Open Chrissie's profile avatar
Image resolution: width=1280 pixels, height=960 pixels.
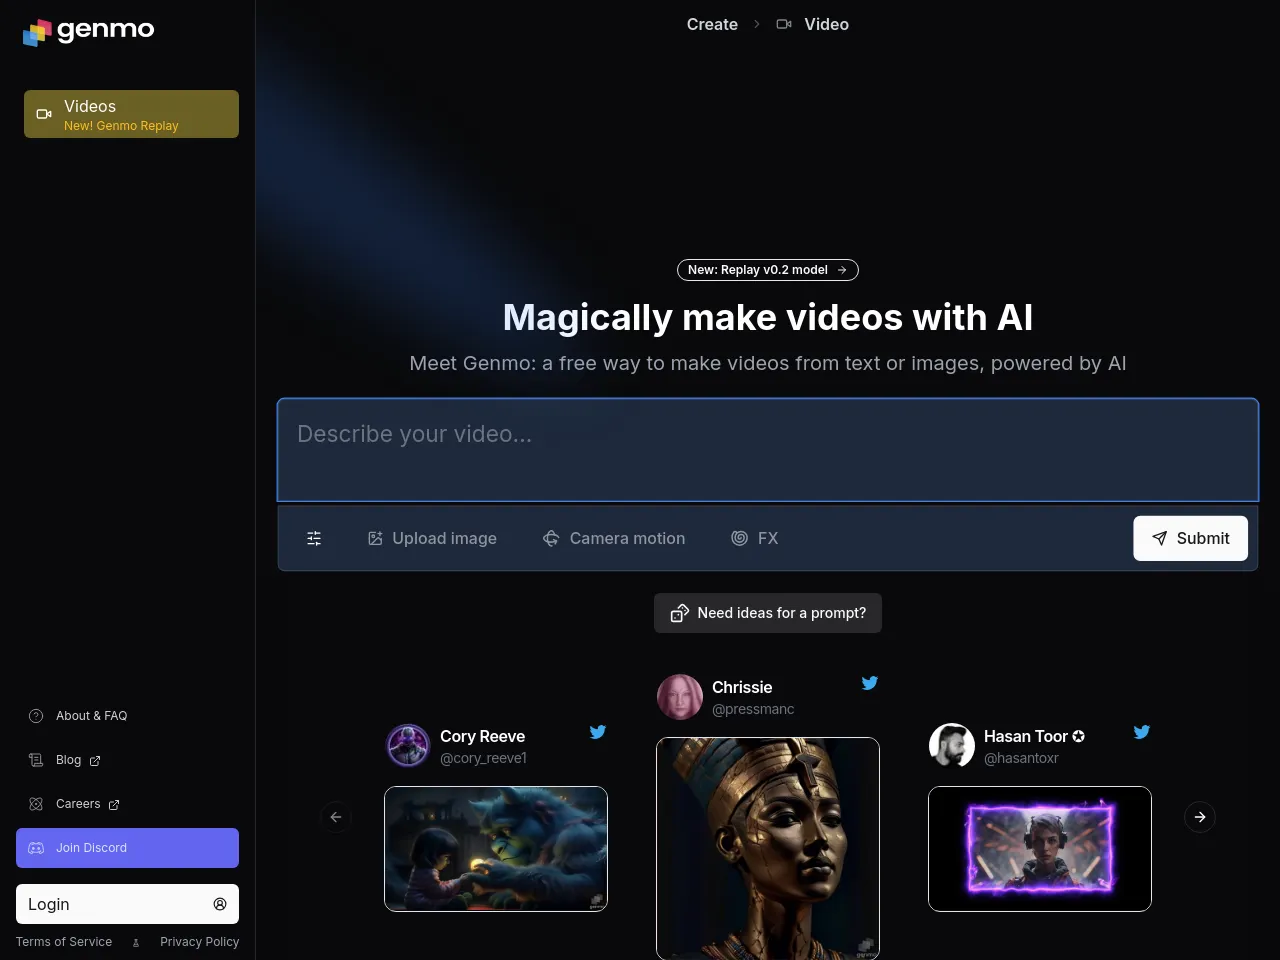tap(680, 697)
